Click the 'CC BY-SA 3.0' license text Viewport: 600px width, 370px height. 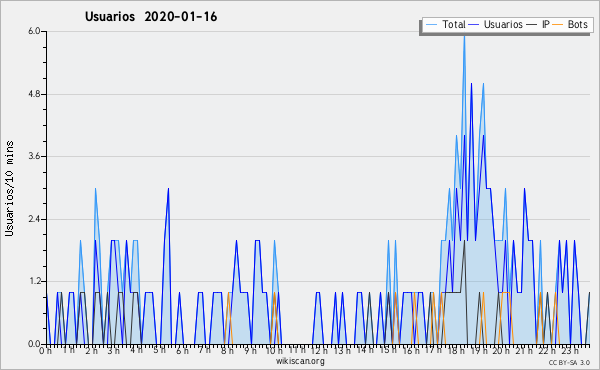[x=569, y=362]
